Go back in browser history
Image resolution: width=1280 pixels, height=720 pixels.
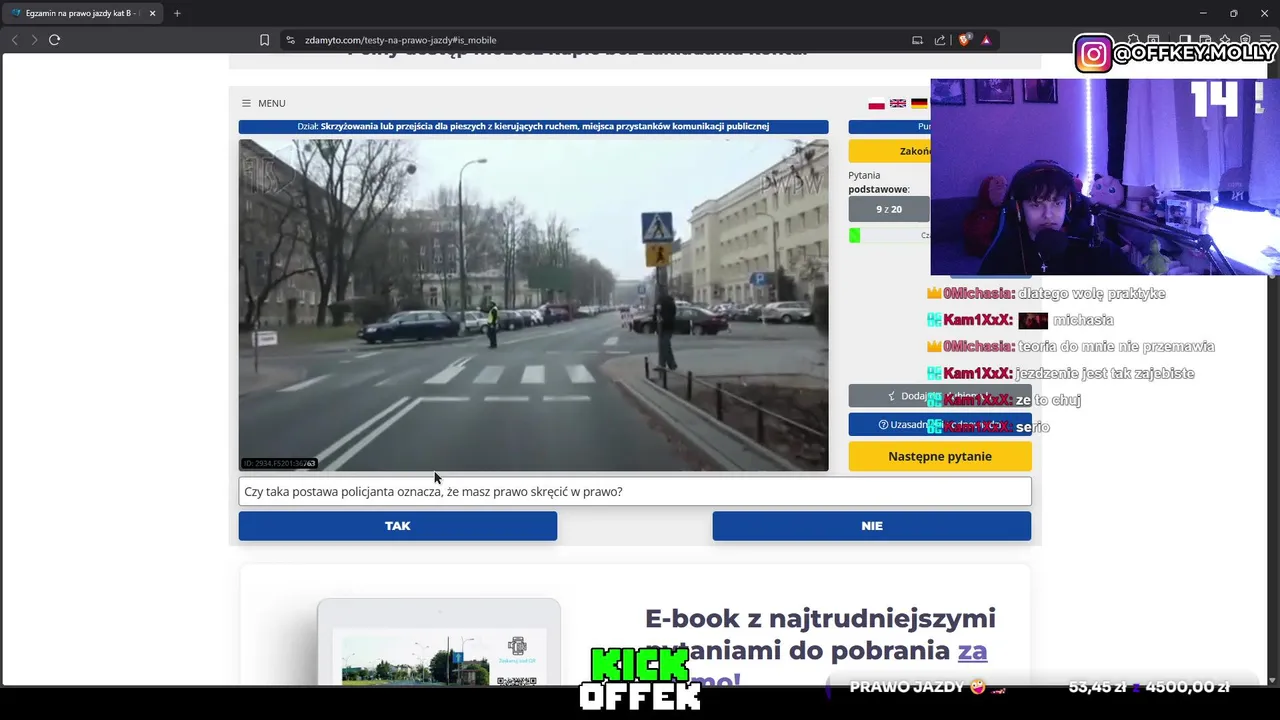[x=14, y=40]
